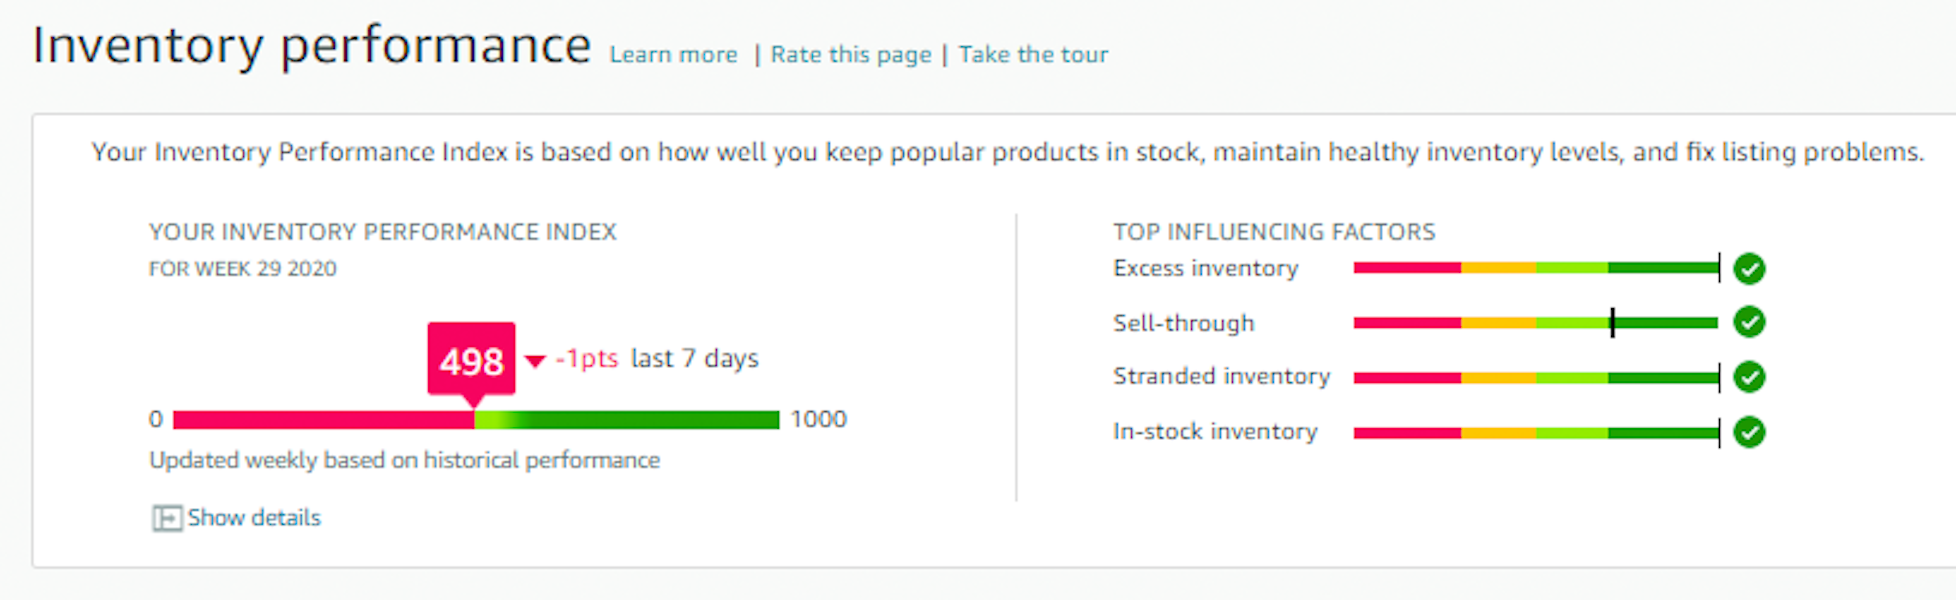Click the Inventory performance page heading
The image size is (1956, 600).
pyautogui.click(x=311, y=46)
